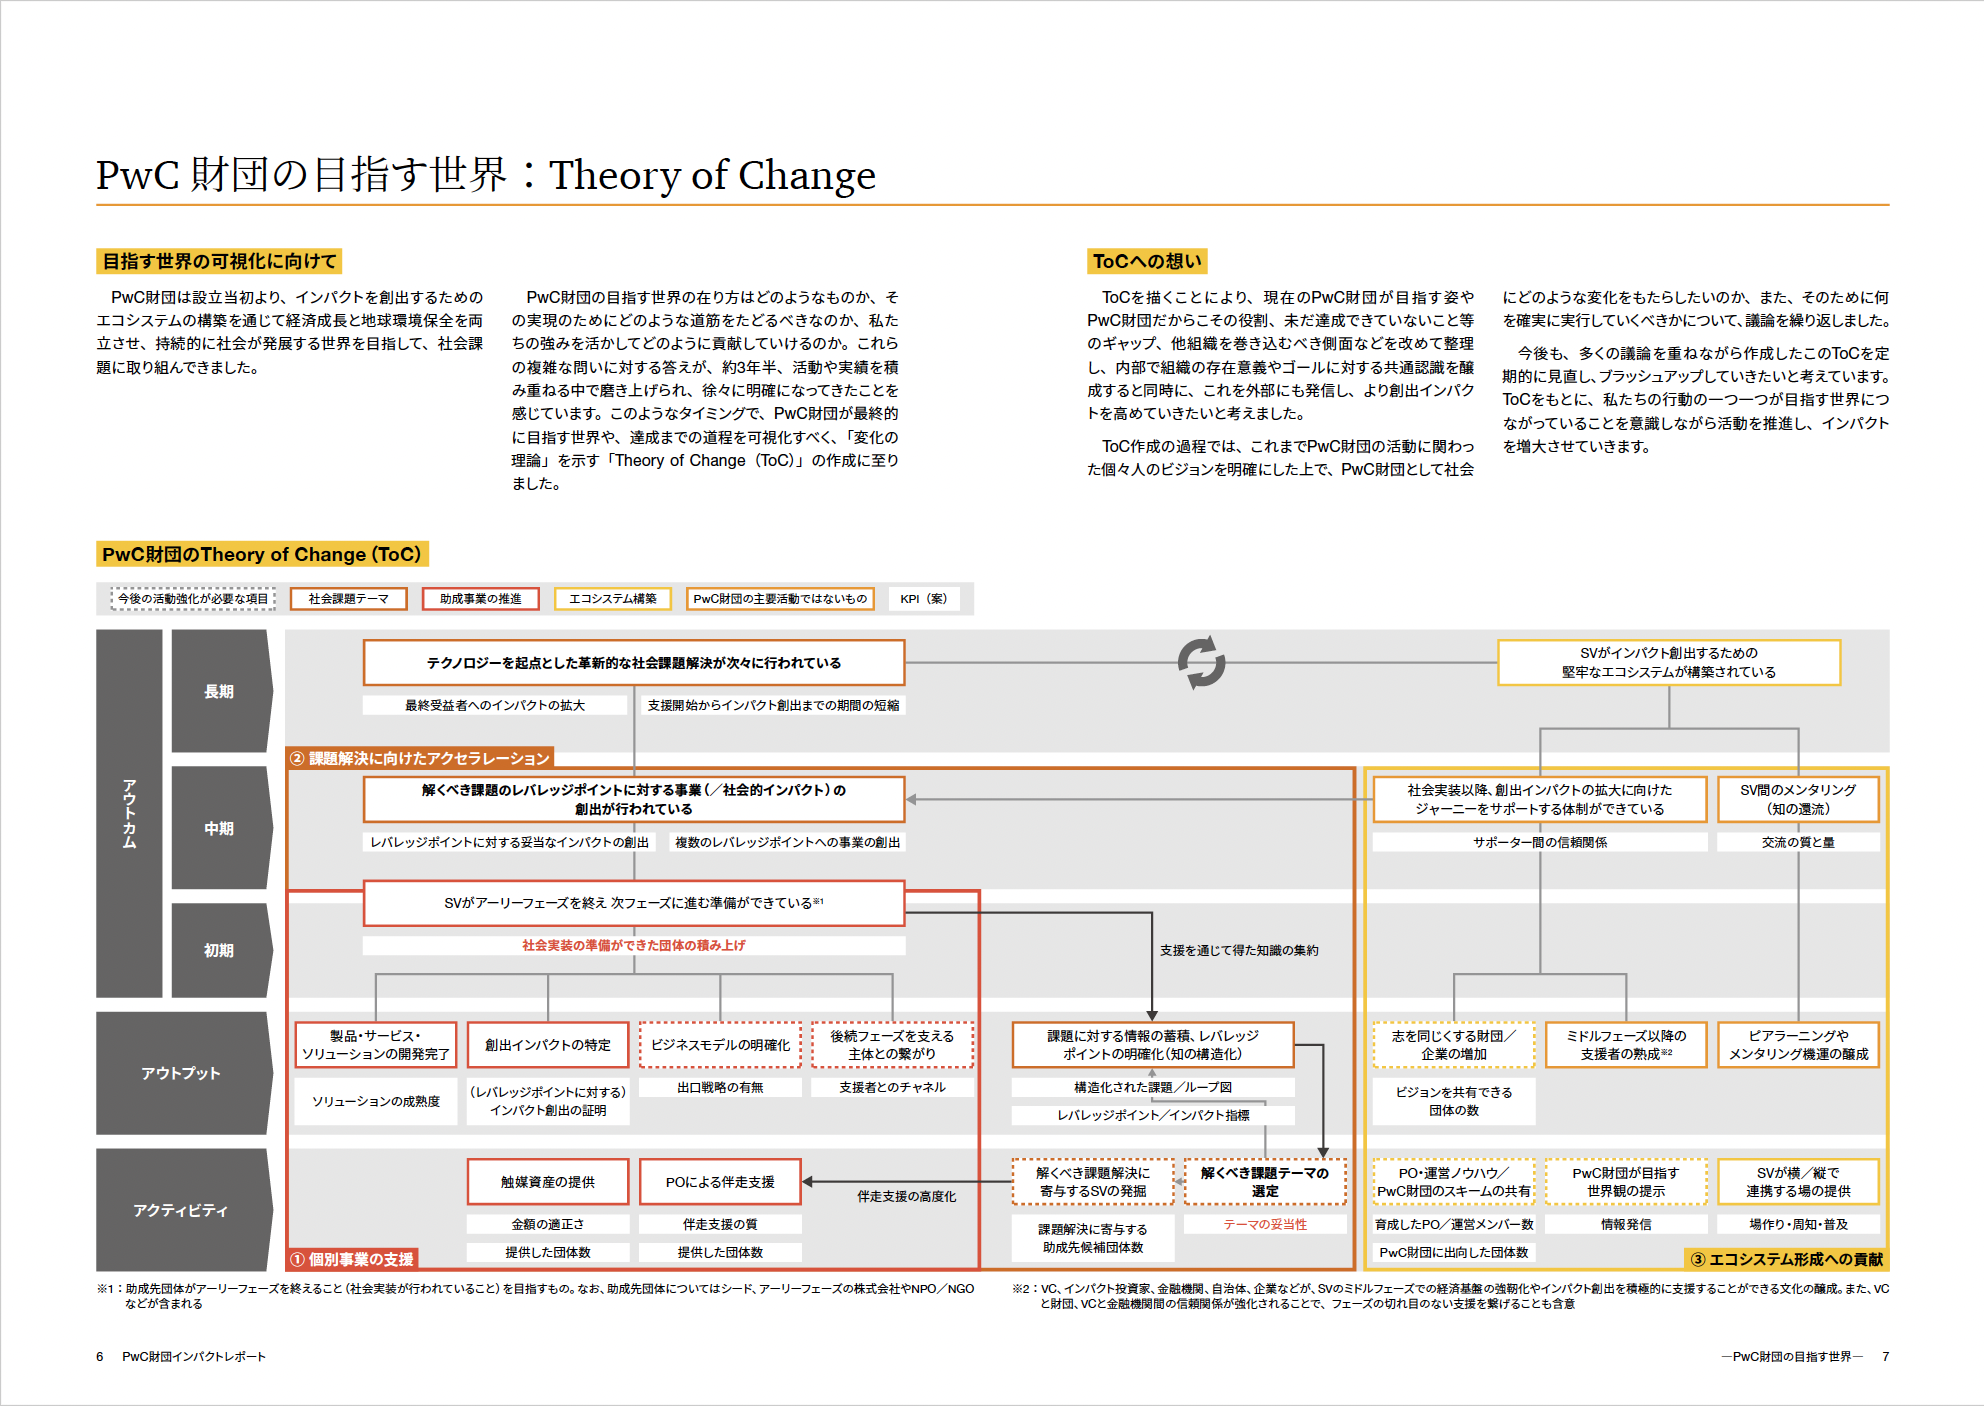Image resolution: width=1984 pixels, height=1406 pixels.
Task: Select the アウトプット row header
Action: (x=181, y=1073)
